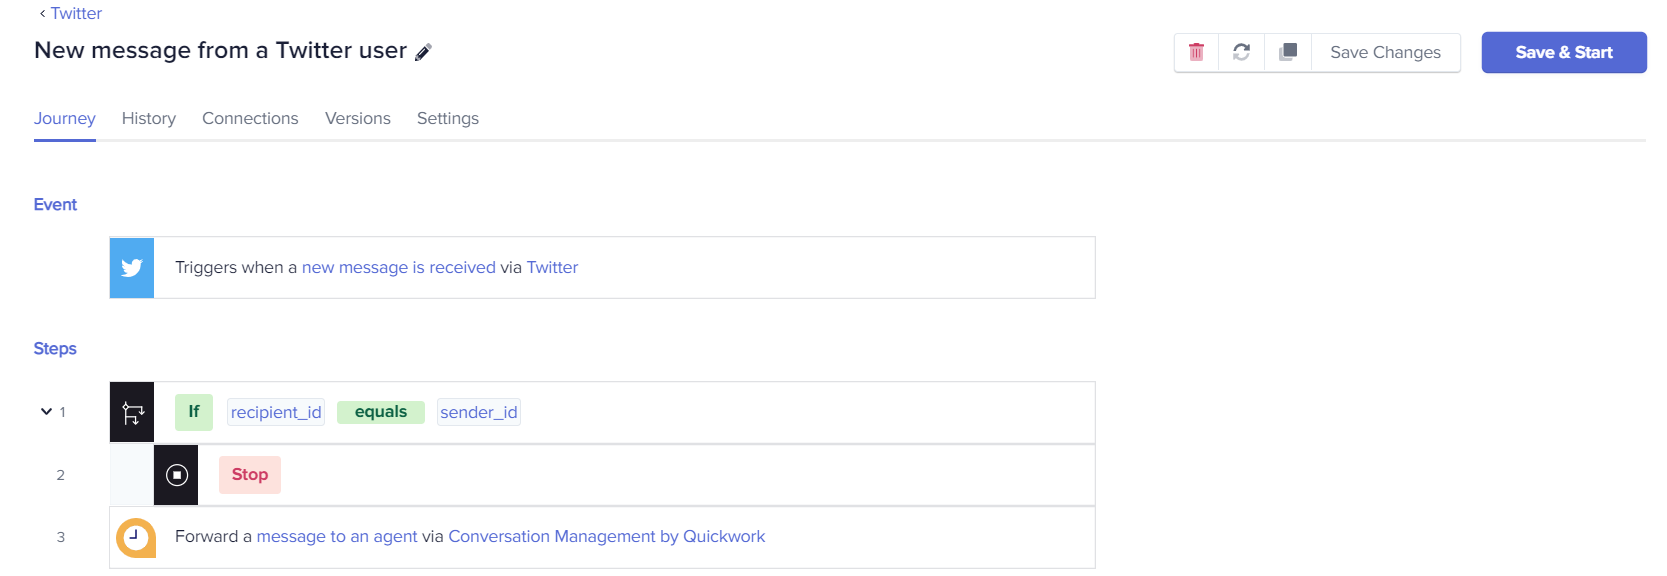
Task: Edit journey name with pencil icon
Action: click(x=423, y=52)
